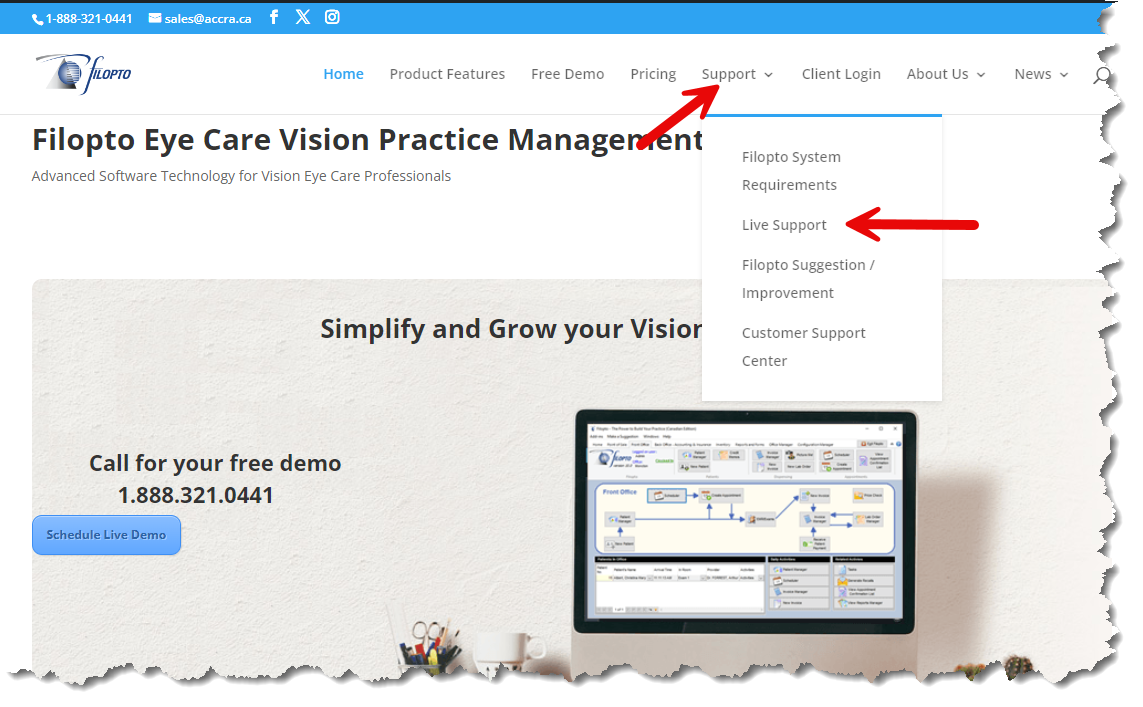Click the phone icon beside 1-888-321-0441
1143x707 pixels.
[x=37, y=20]
